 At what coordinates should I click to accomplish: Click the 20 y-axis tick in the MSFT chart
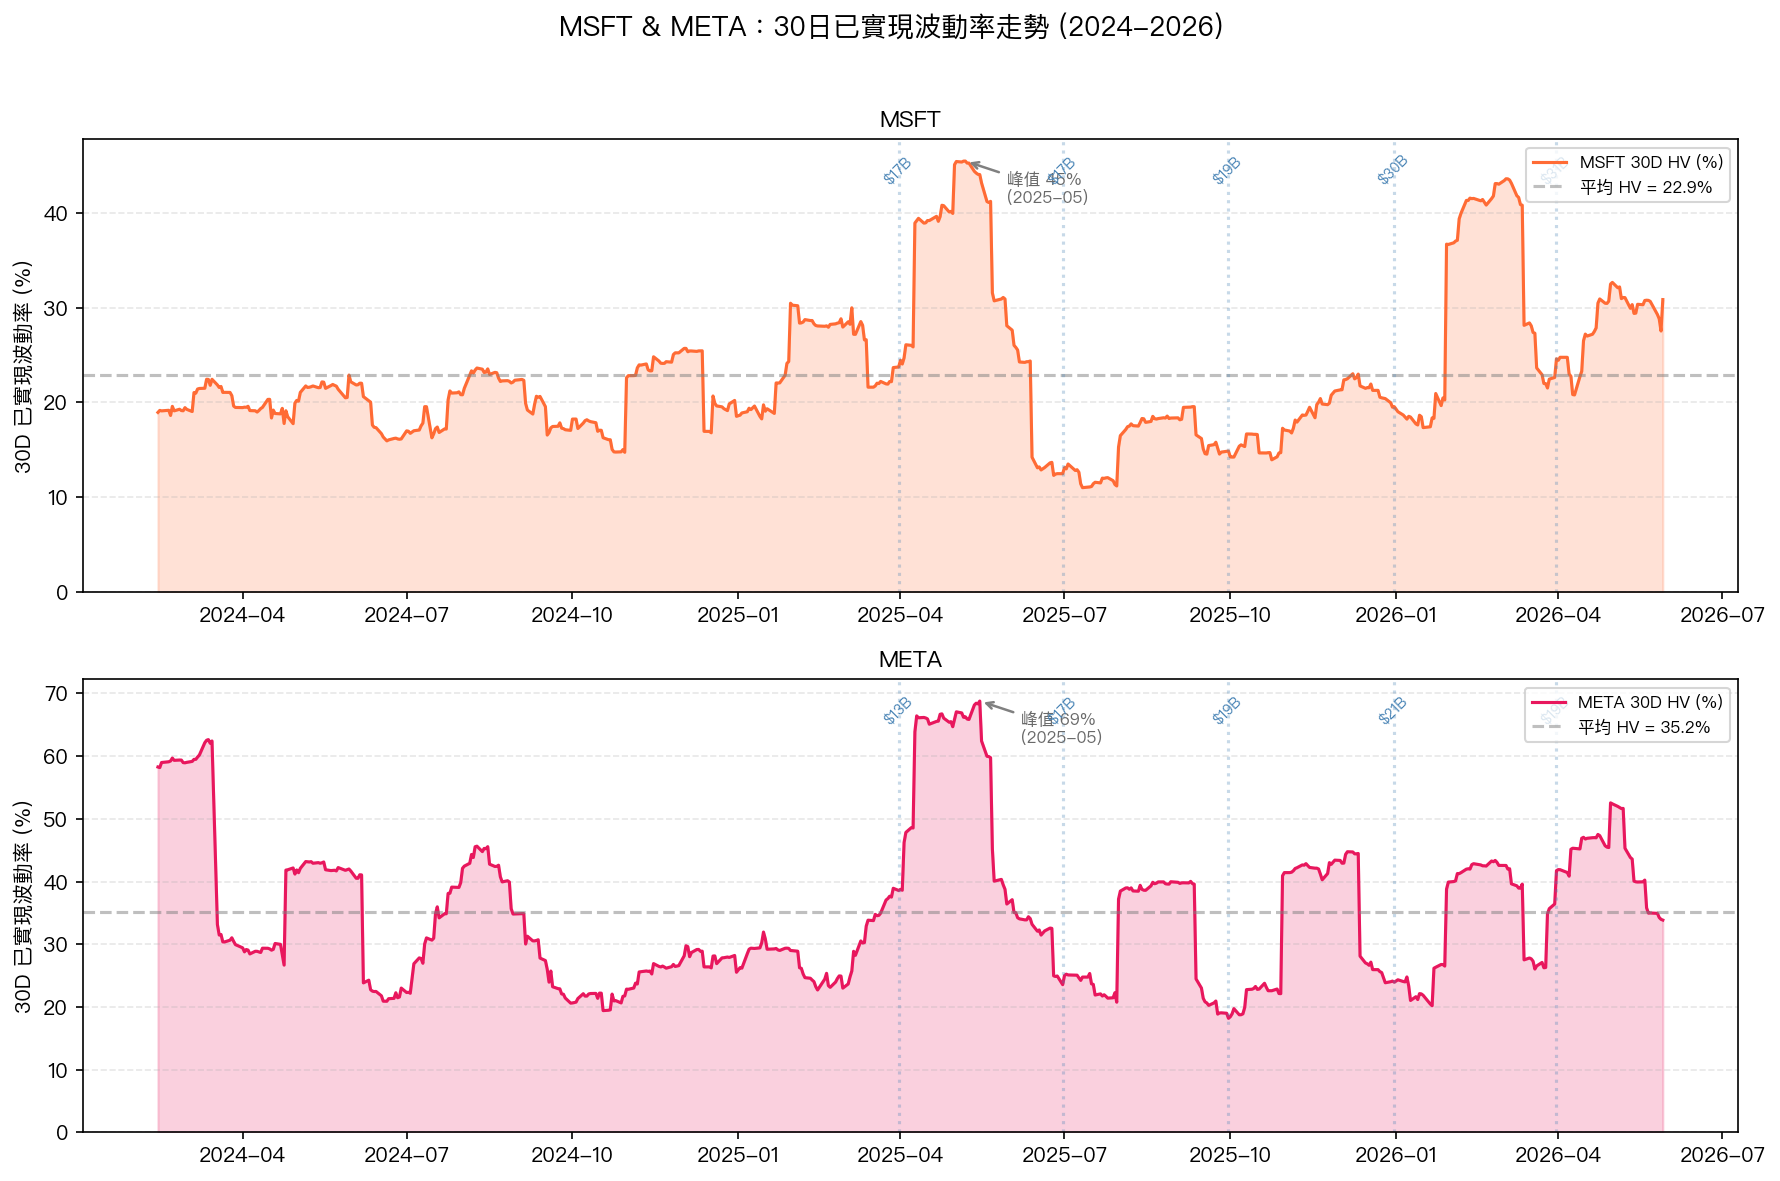56,403
